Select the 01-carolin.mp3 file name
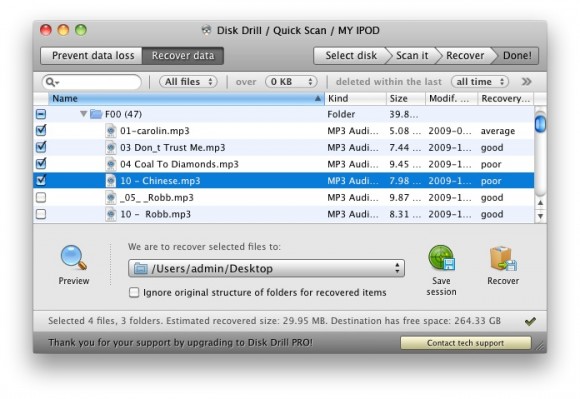 [155, 131]
